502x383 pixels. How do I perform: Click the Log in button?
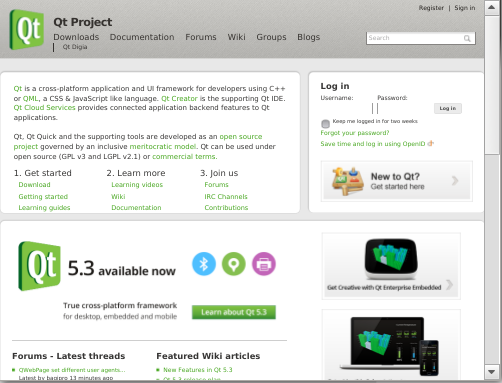click(448, 108)
